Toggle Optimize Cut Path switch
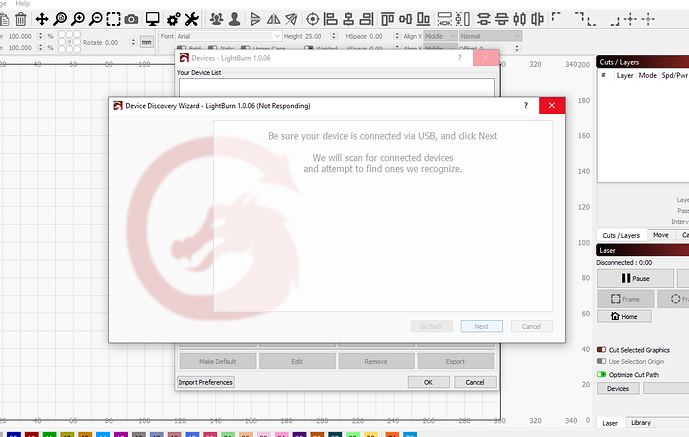The height and width of the screenshot is (437, 689). pyautogui.click(x=601, y=374)
